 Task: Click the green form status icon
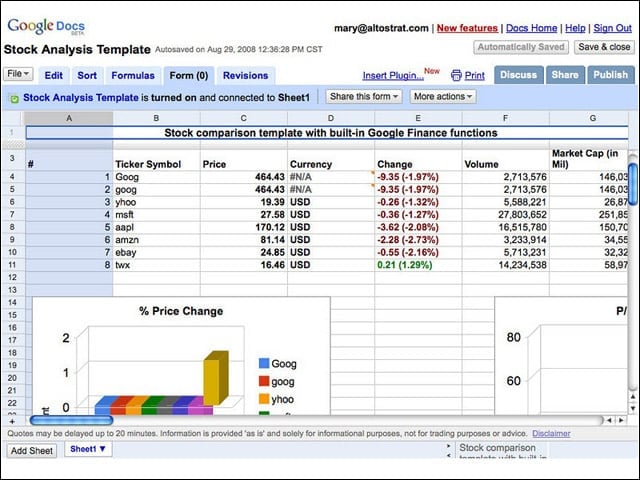14,98
